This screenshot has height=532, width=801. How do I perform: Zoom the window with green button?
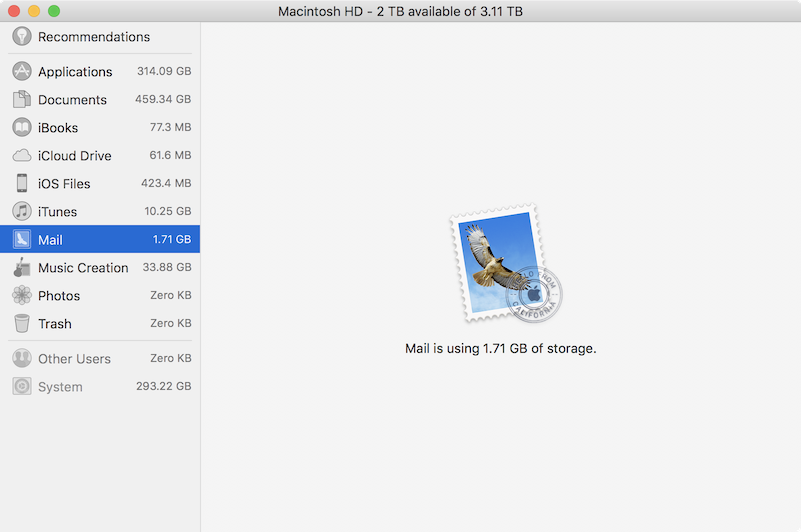pos(54,11)
